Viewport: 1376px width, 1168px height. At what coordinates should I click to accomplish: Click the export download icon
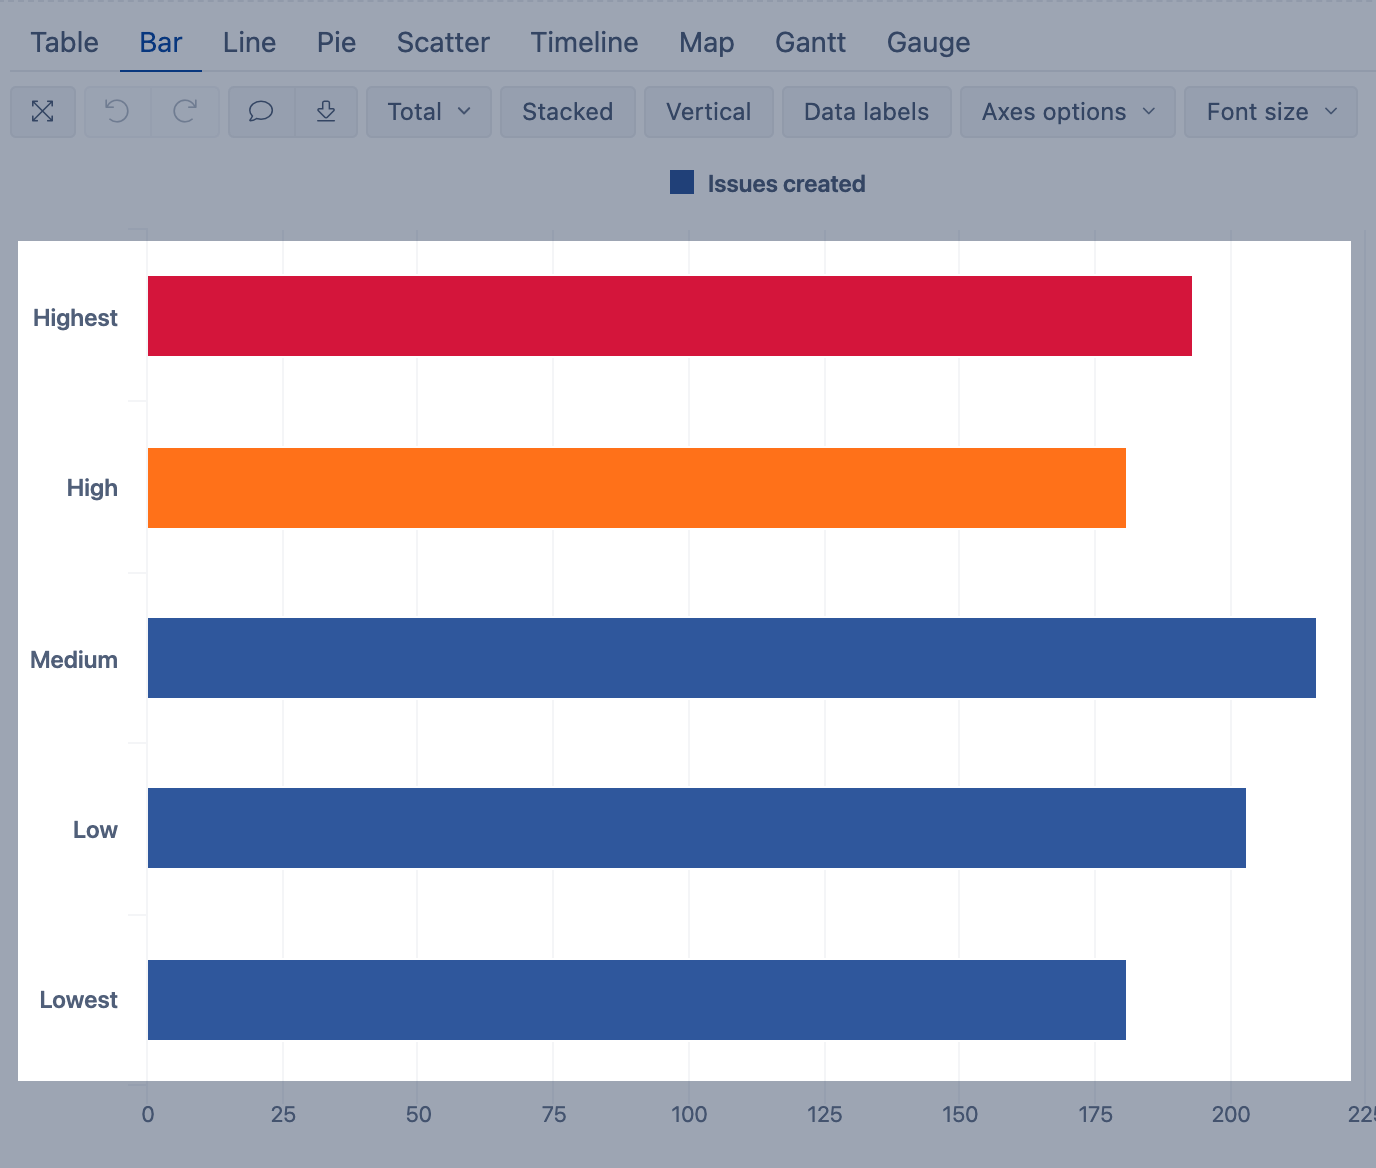[x=326, y=111]
